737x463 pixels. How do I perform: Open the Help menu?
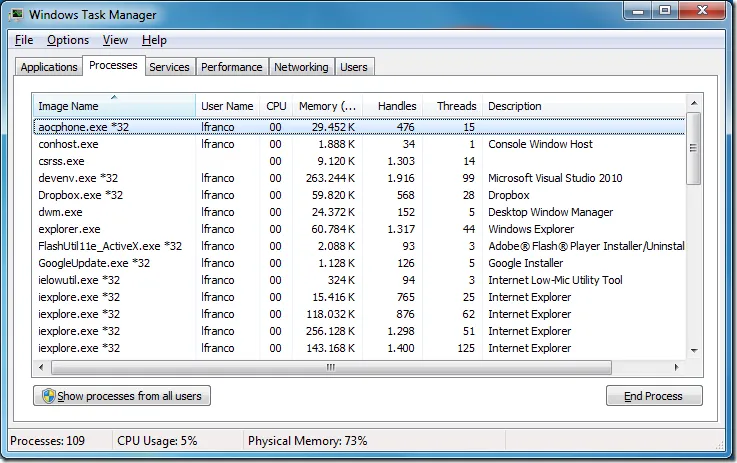(154, 40)
